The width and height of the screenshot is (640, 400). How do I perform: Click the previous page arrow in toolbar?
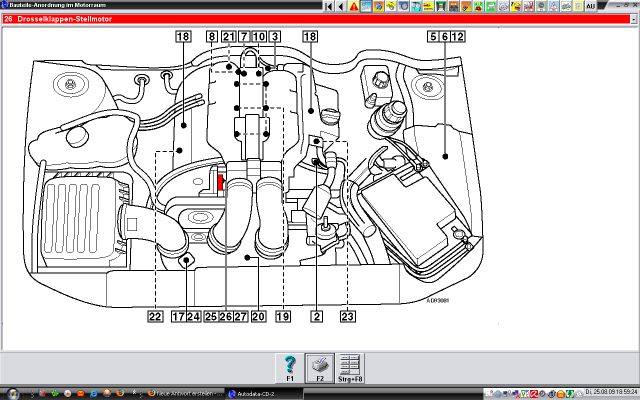340,6
